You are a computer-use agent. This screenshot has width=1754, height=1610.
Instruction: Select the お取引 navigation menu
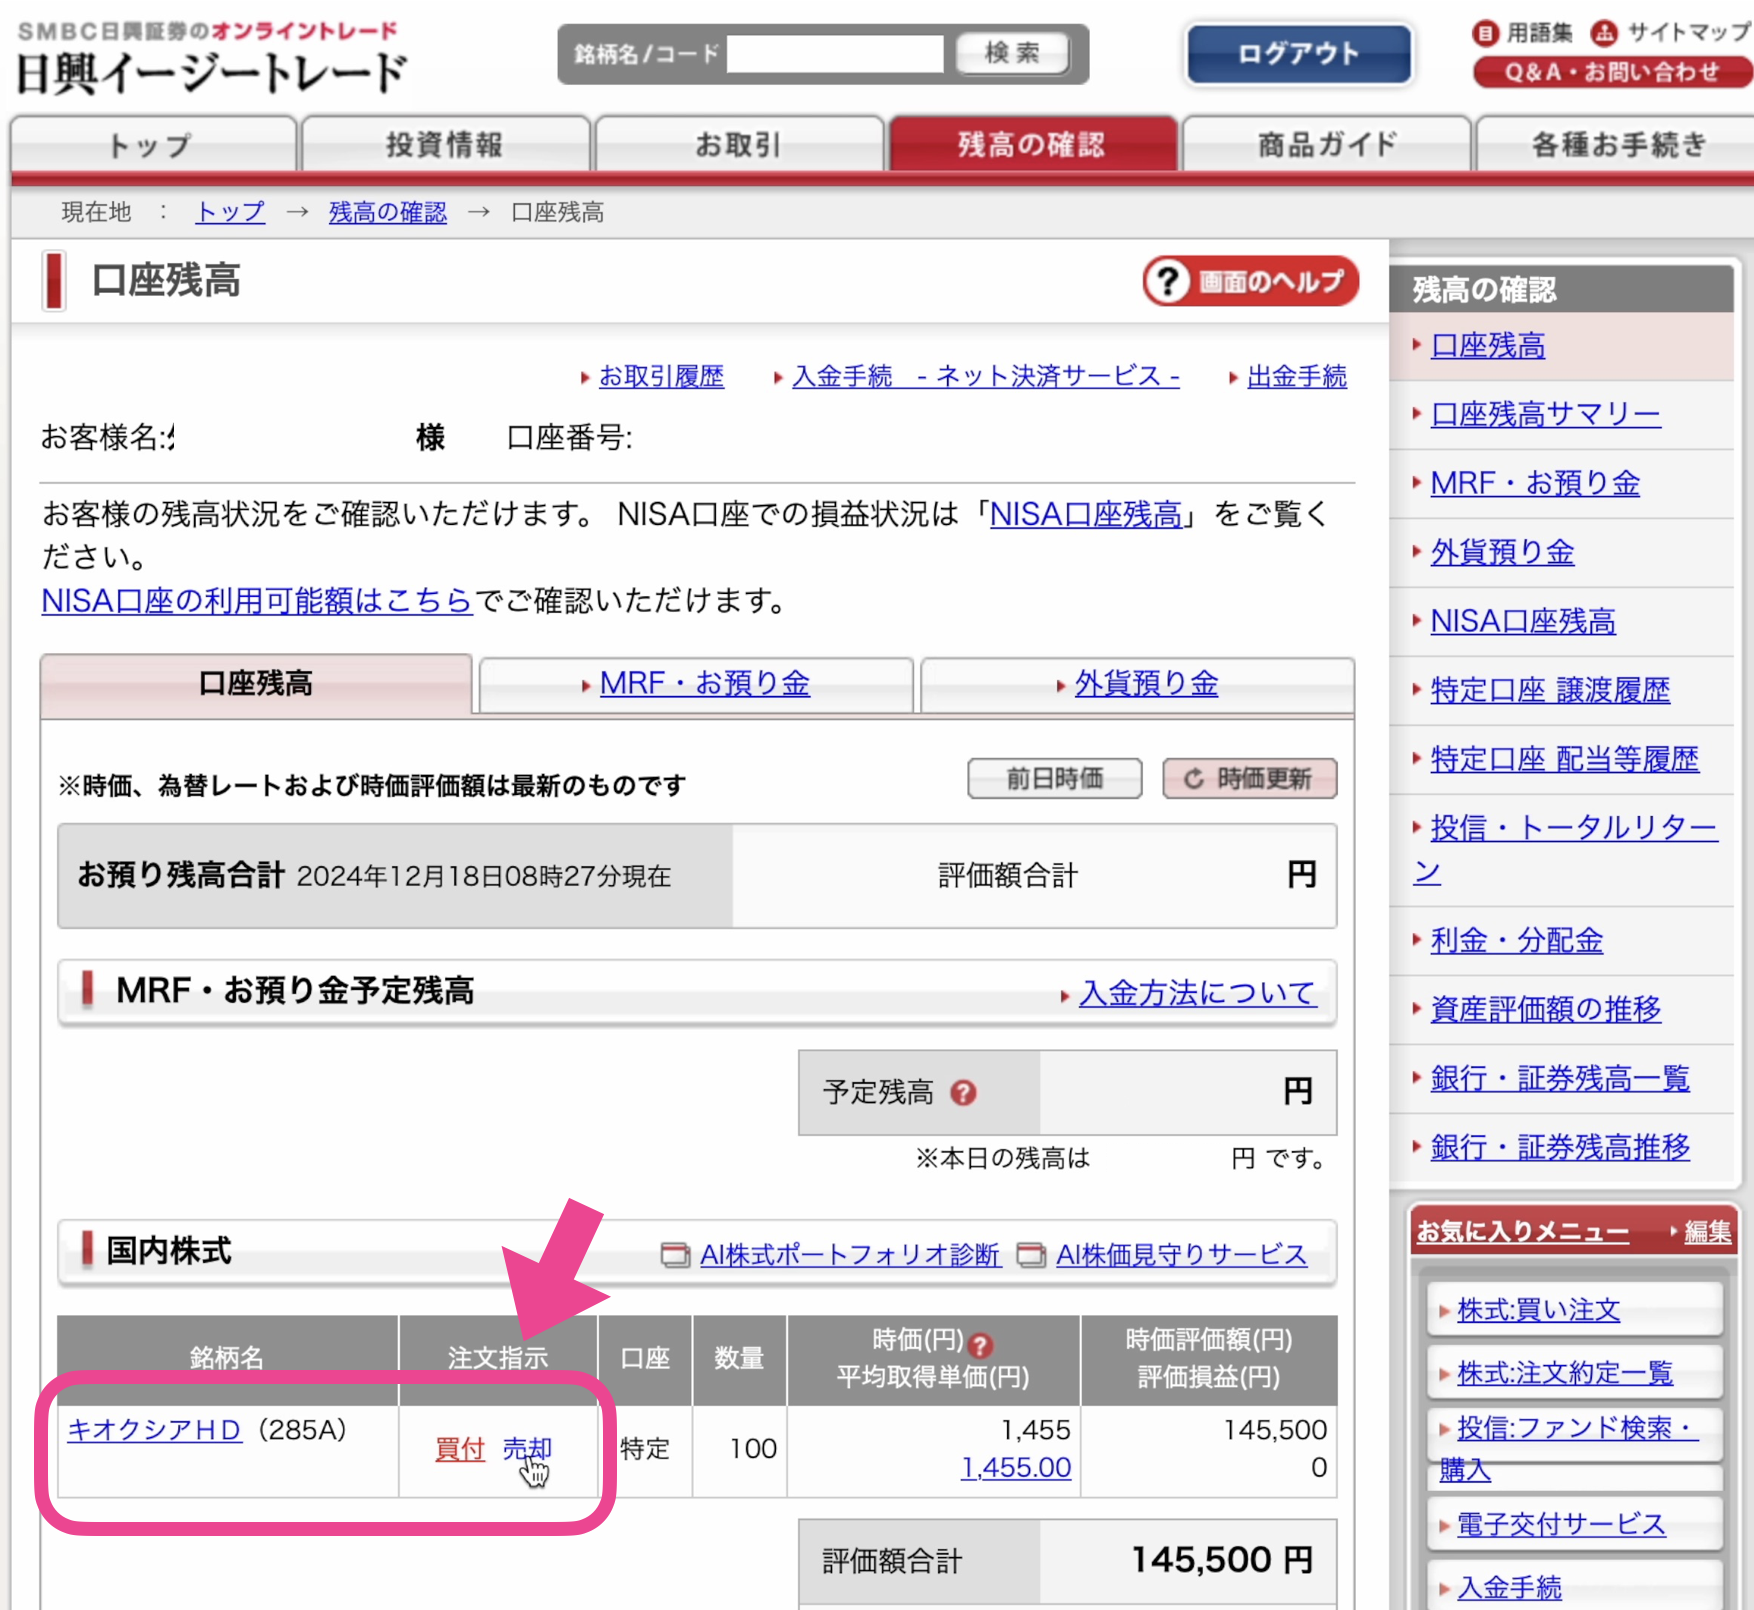[740, 144]
